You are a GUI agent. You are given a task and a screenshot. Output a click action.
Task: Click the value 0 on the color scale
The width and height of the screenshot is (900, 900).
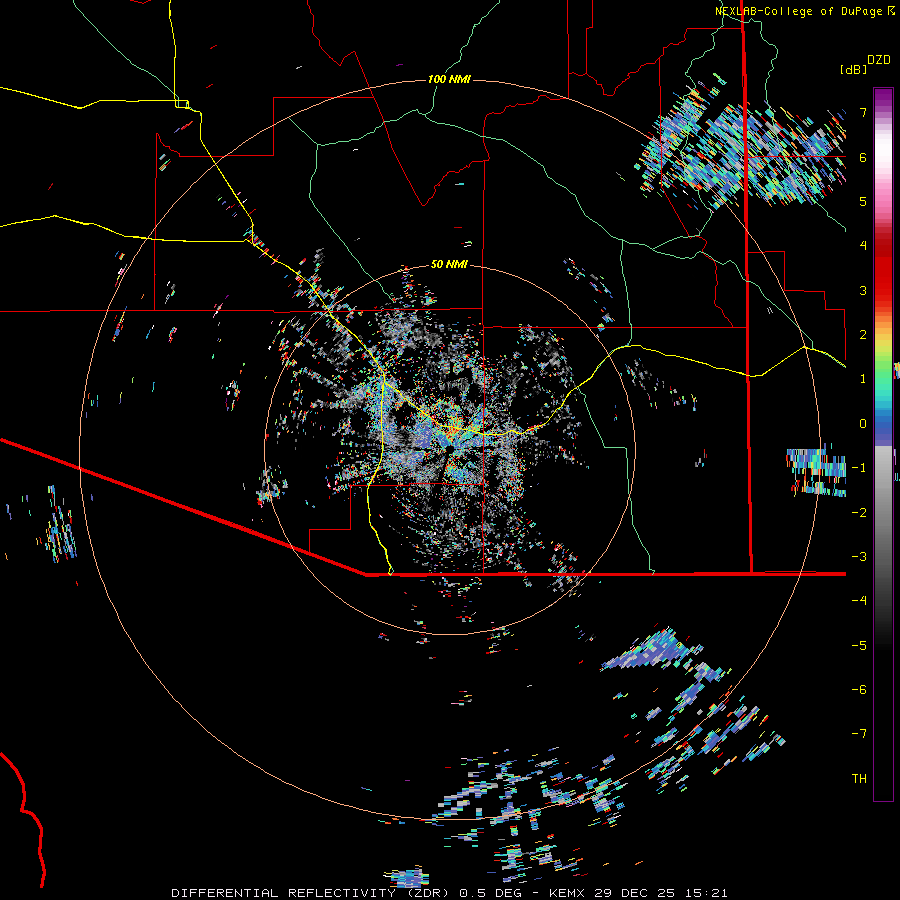(863, 424)
